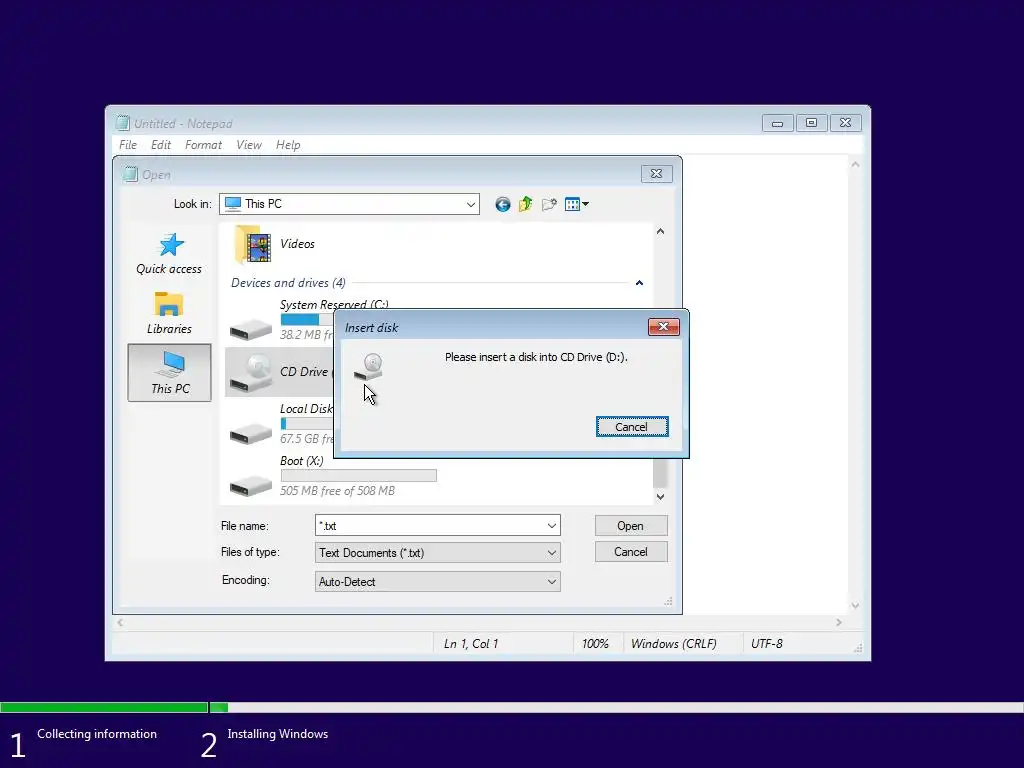The image size is (1024, 768).
Task: Select the System Reserved (C:) drive
Action: [281, 320]
